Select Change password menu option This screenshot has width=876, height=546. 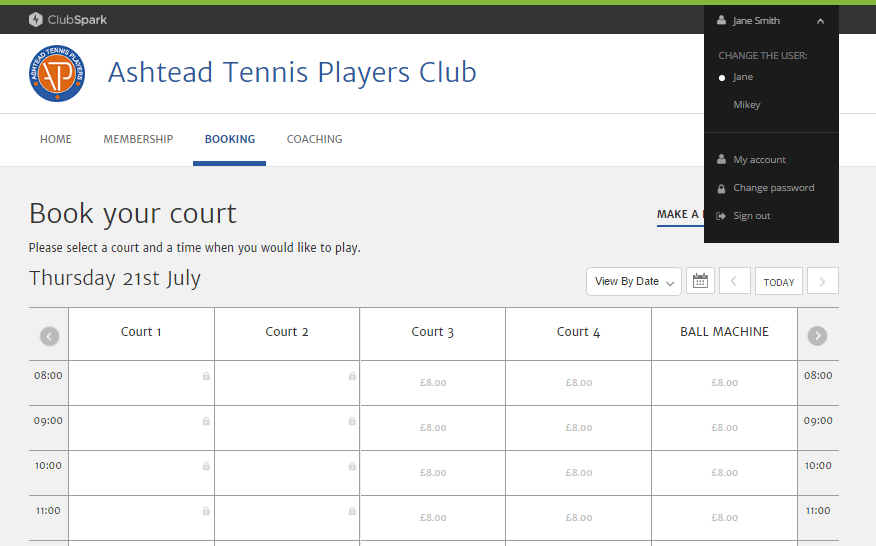[773, 188]
